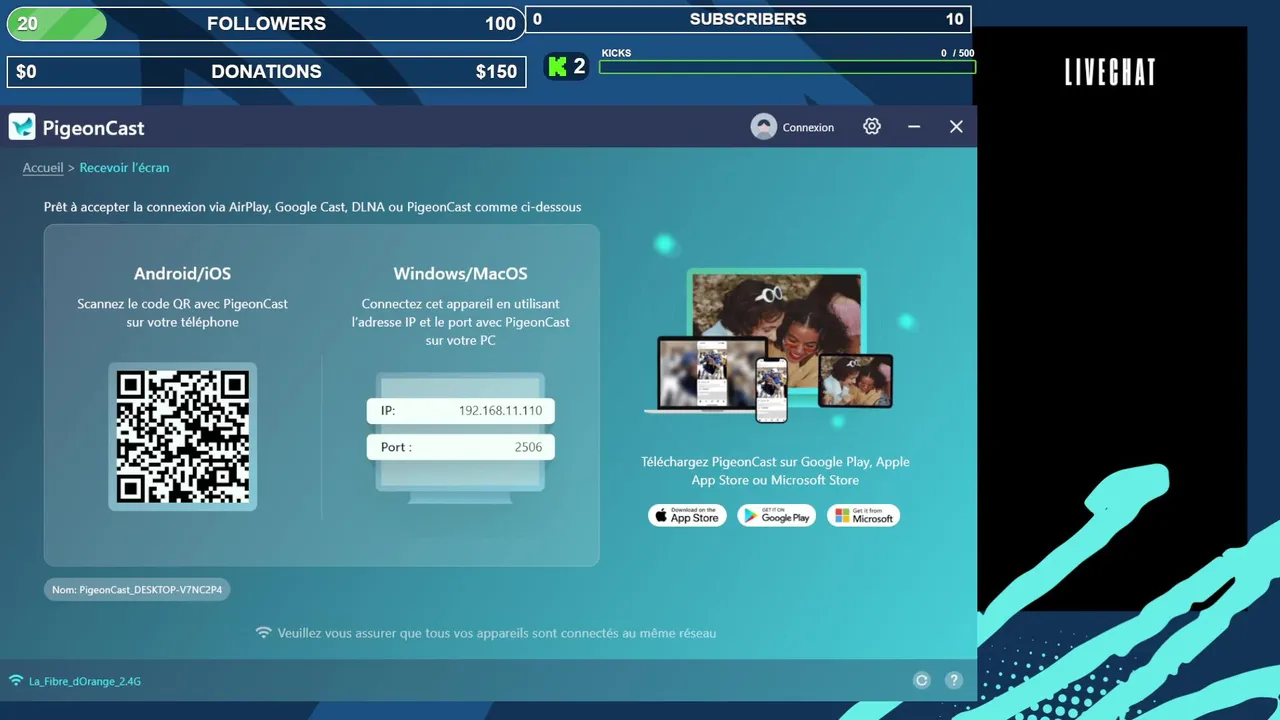Image resolution: width=1280 pixels, height=720 pixels.
Task: Click the 'Connectez cet appareil' instruction text
Action: [x=461, y=322]
